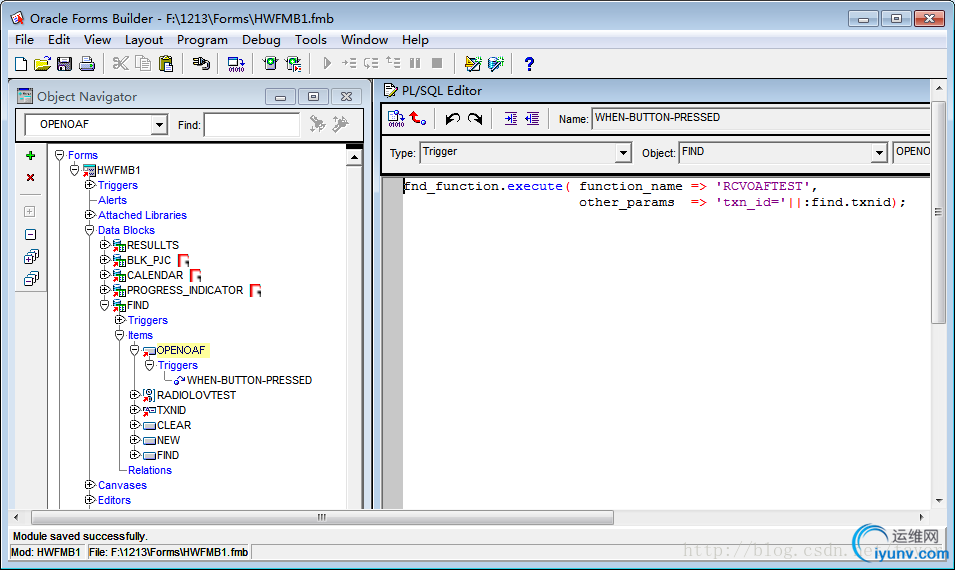Open the Type Trigger dropdown
The height and width of the screenshot is (570, 955).
[623, 153]
